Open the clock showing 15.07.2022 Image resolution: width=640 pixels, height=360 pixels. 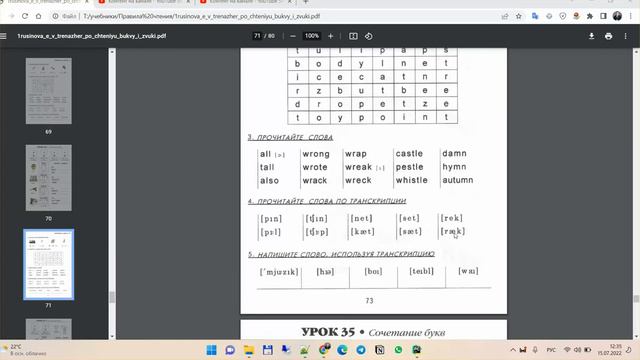(609, 350)
